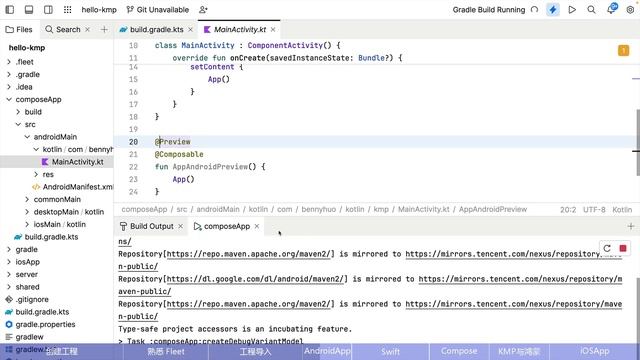This screenshot has height=360, width=640.
Task: Open the dl.google.com maven2 repository link
Action: 256,279
